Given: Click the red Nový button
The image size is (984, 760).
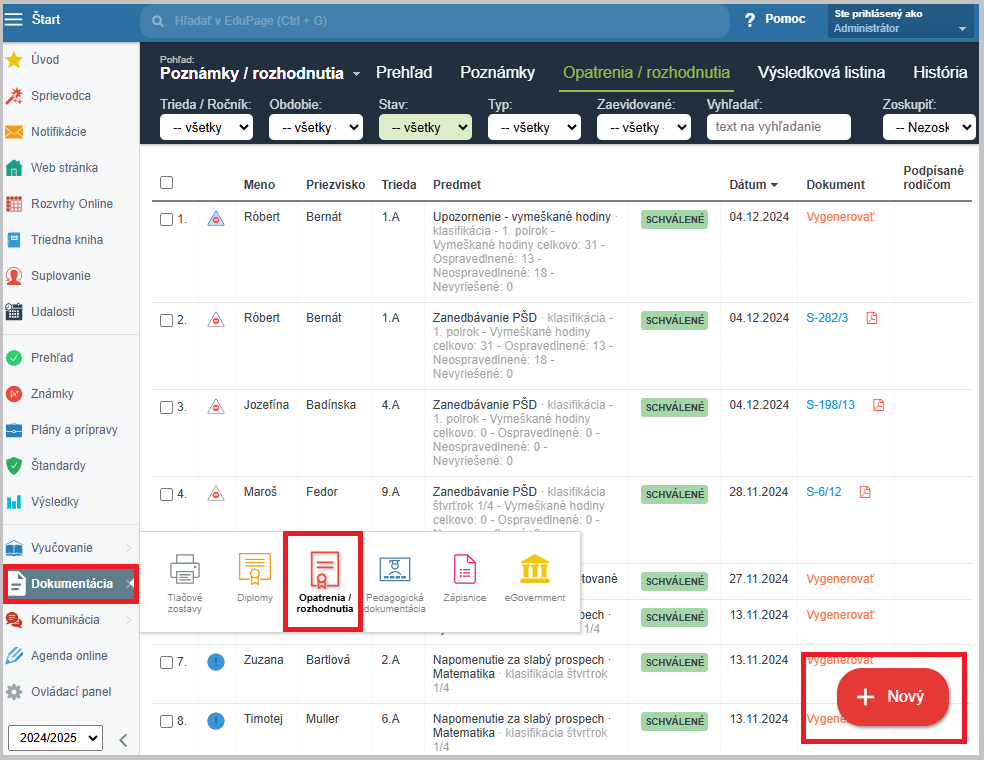Looking at the screenshot, I should pyautogui.click(x=892, y=697).
